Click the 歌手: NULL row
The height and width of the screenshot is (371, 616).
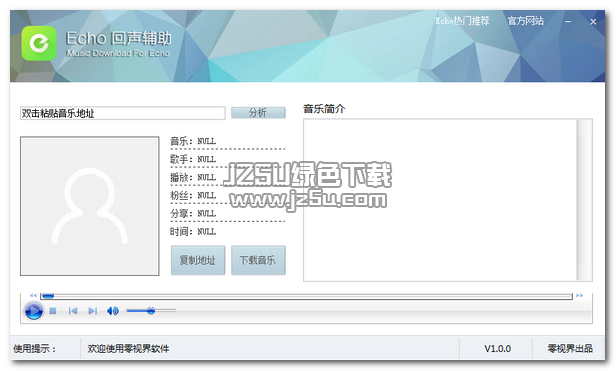click(x=193, y=159)
